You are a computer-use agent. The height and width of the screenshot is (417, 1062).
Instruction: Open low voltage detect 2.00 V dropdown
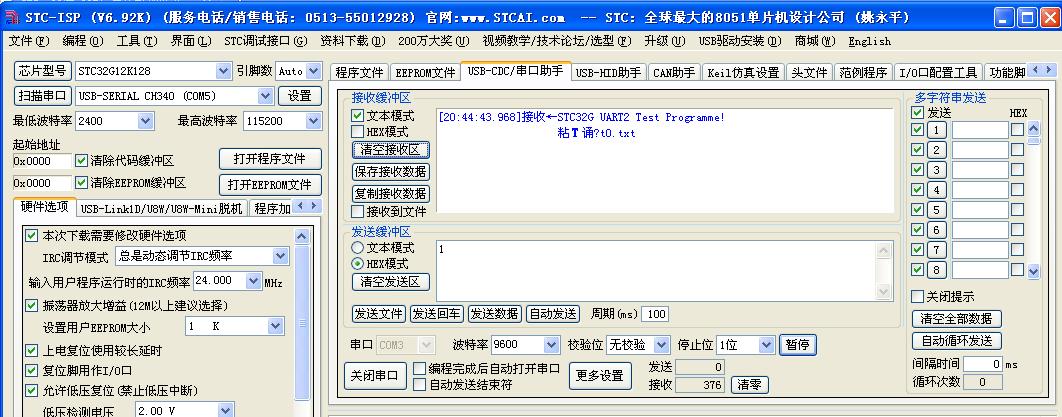click(x=226, y=410)
